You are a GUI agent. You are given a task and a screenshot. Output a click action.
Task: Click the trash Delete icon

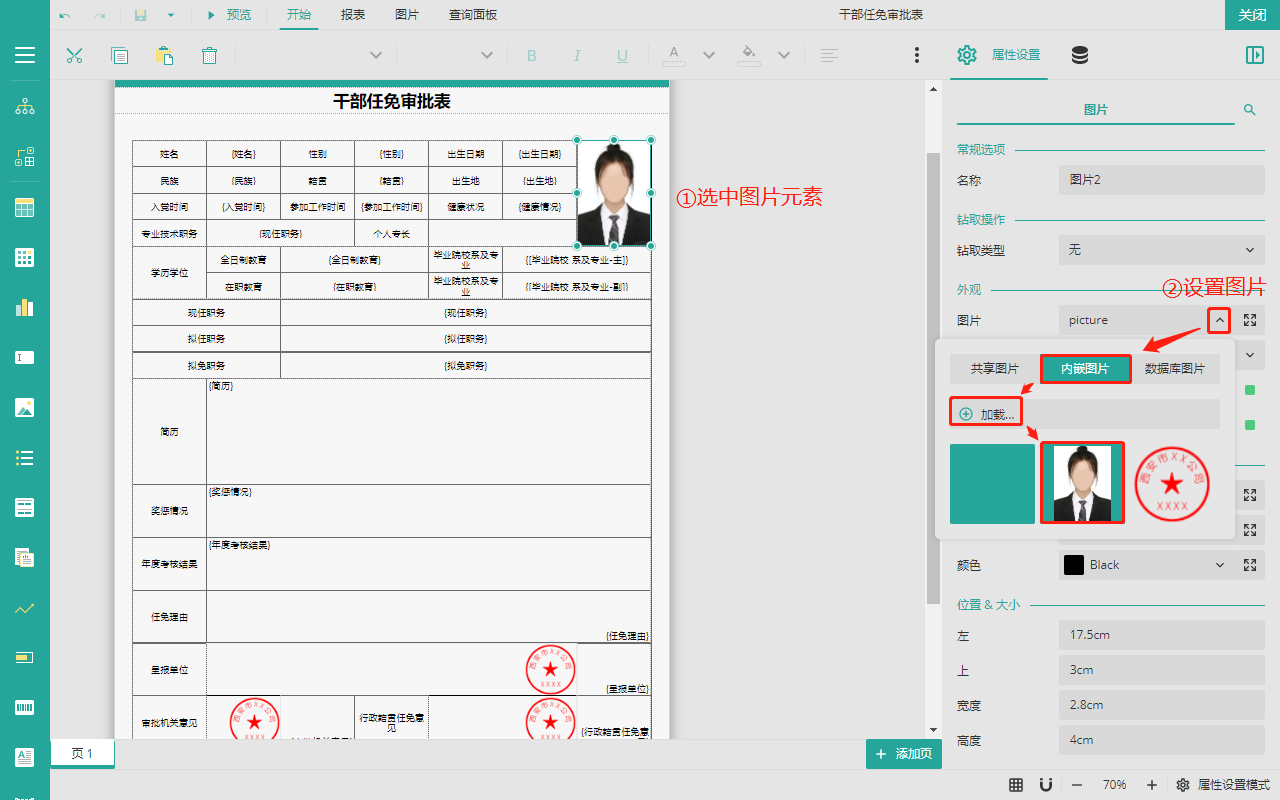point(209,55)
